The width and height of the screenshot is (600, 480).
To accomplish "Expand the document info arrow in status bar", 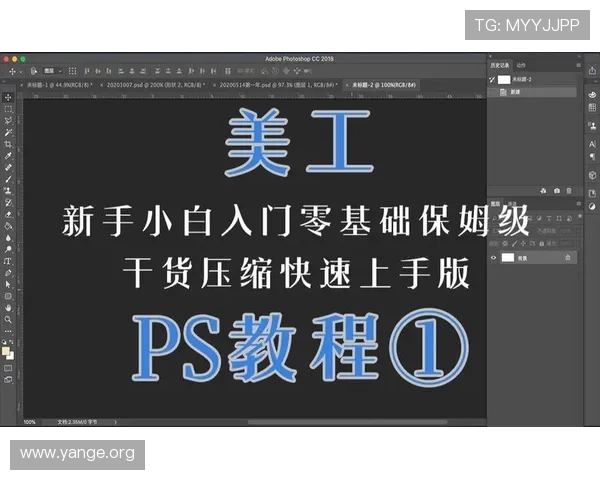I will [115, 422].
